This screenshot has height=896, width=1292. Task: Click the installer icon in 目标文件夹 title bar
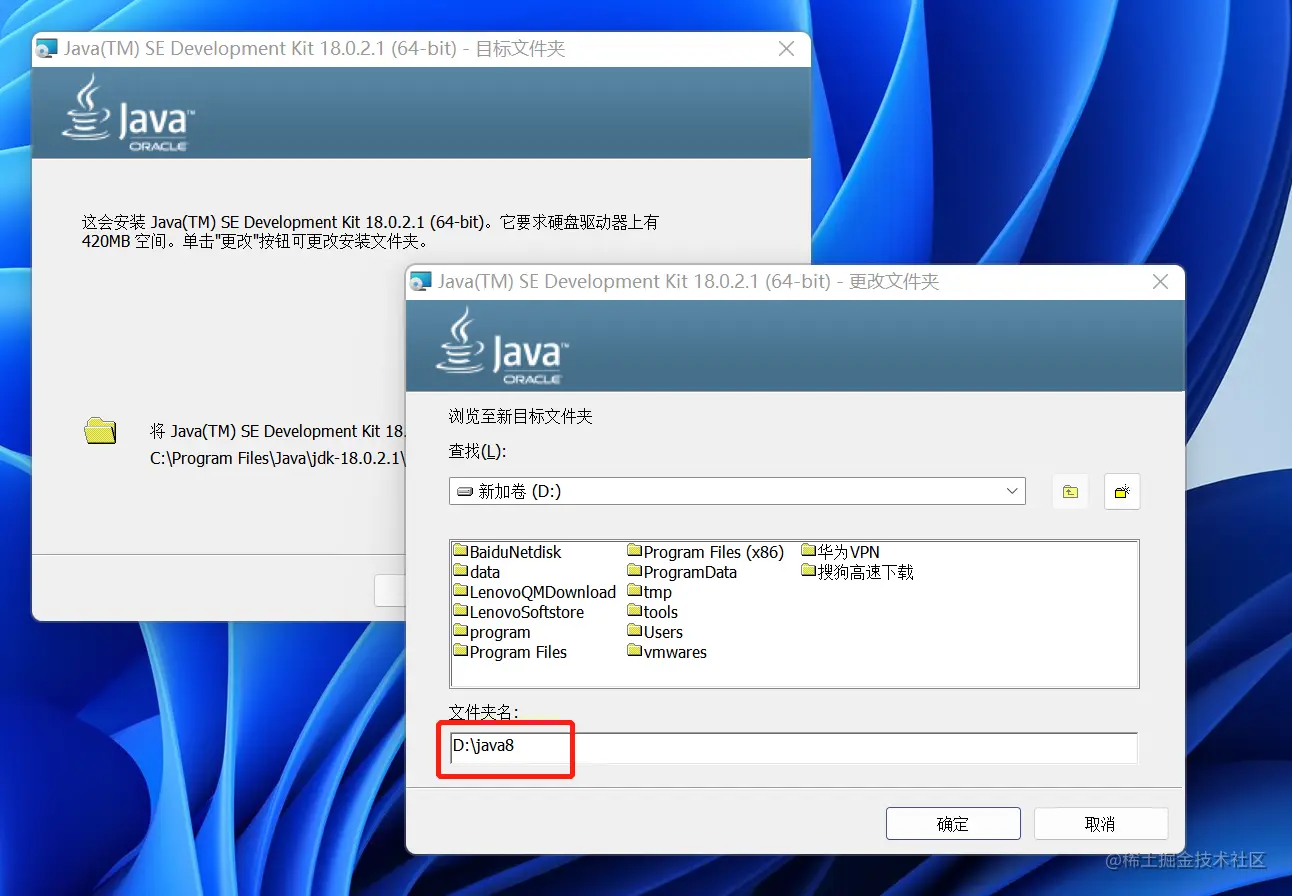pyautogui.click(x=47, y=49)
